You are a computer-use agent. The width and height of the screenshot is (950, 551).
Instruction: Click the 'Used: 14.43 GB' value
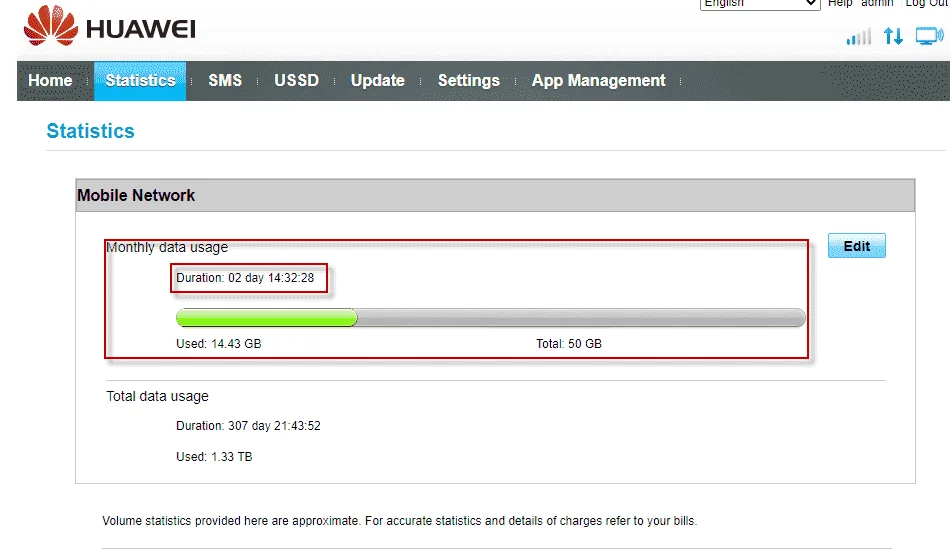pyautogui.click(x=219, y=344)
